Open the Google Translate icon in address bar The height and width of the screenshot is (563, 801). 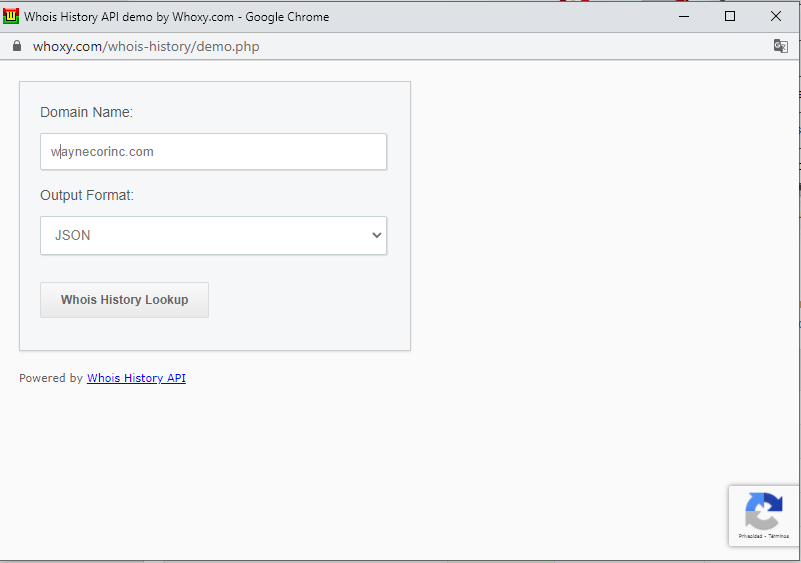(x=780, y=46)
